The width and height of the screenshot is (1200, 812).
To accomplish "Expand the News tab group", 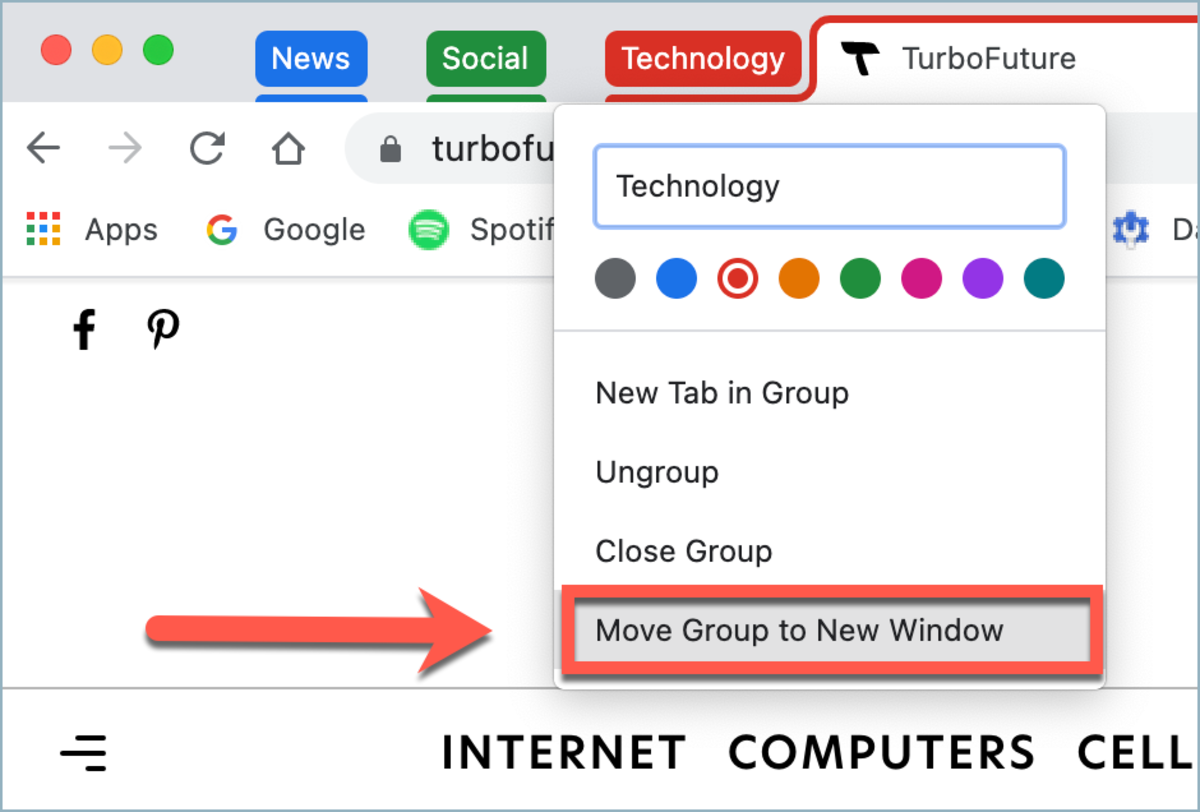I will (x=311, y=58).
